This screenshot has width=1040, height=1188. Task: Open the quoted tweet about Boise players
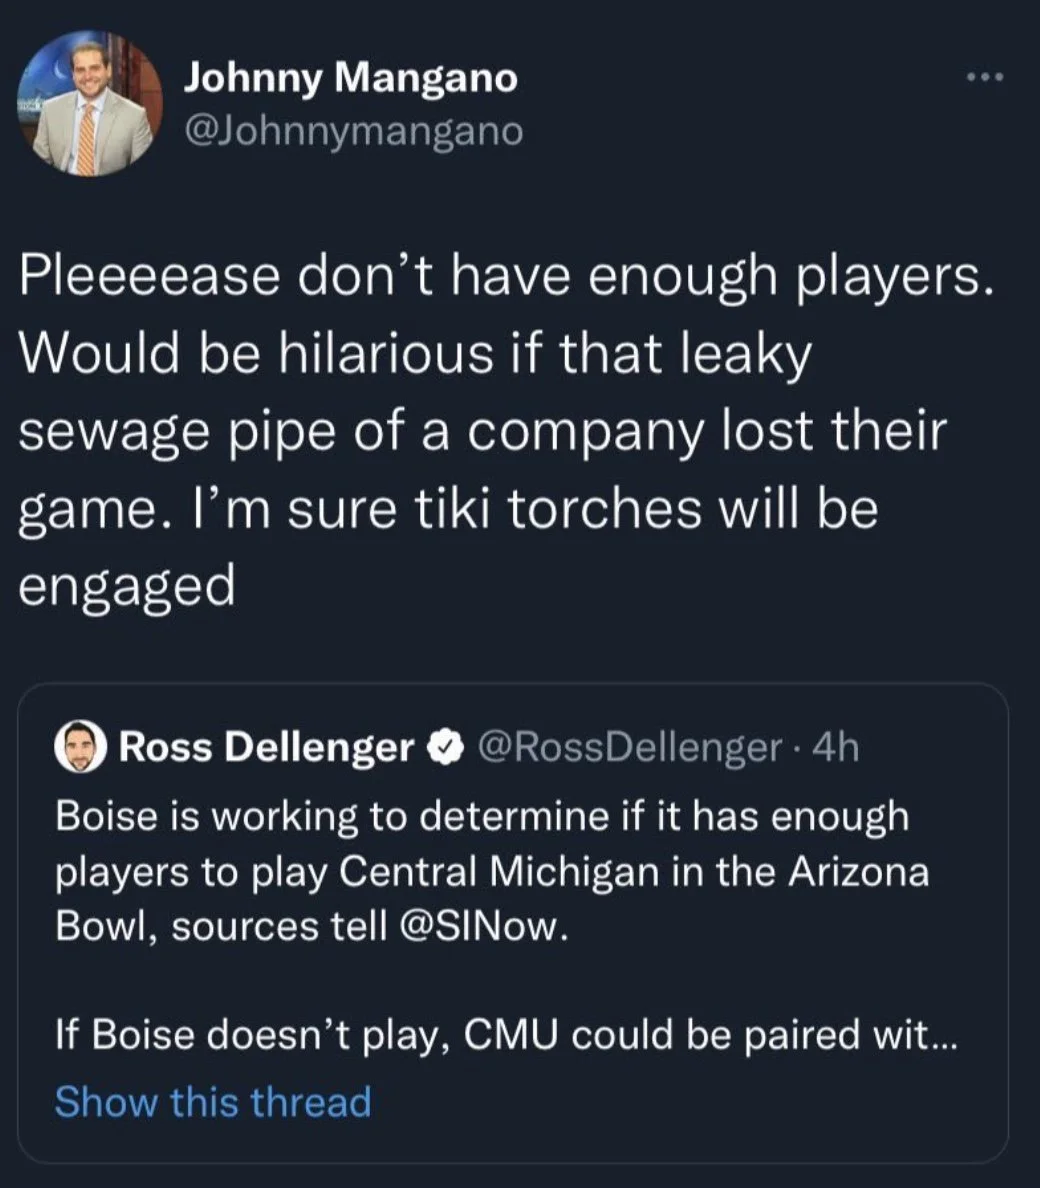[513, 923]
